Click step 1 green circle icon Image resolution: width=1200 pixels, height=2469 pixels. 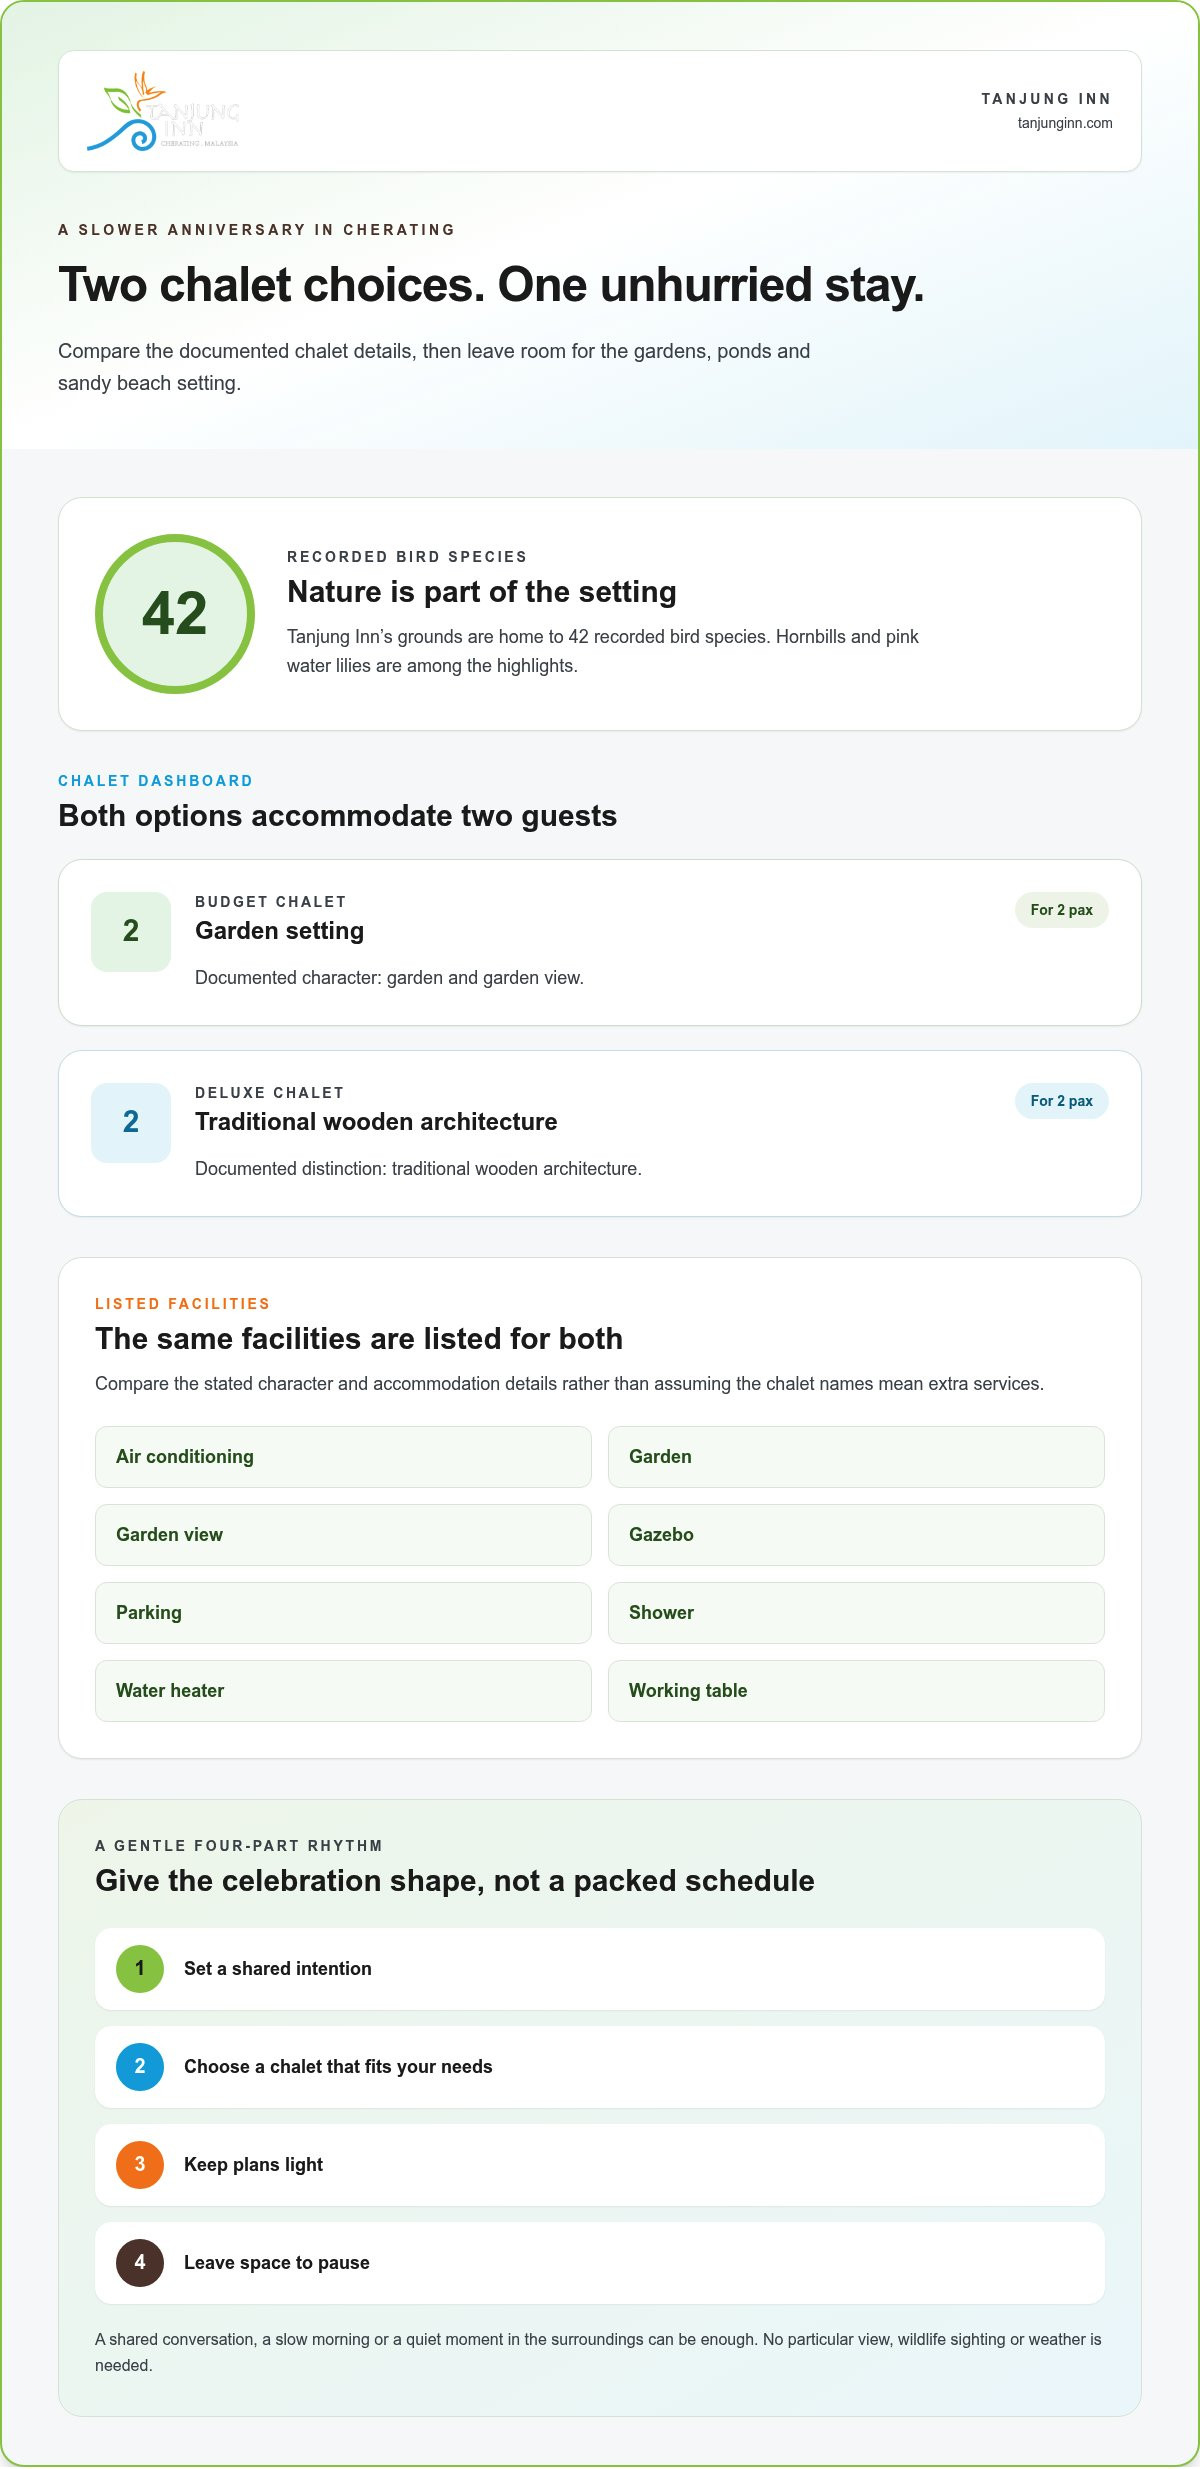click(140, 1968)
